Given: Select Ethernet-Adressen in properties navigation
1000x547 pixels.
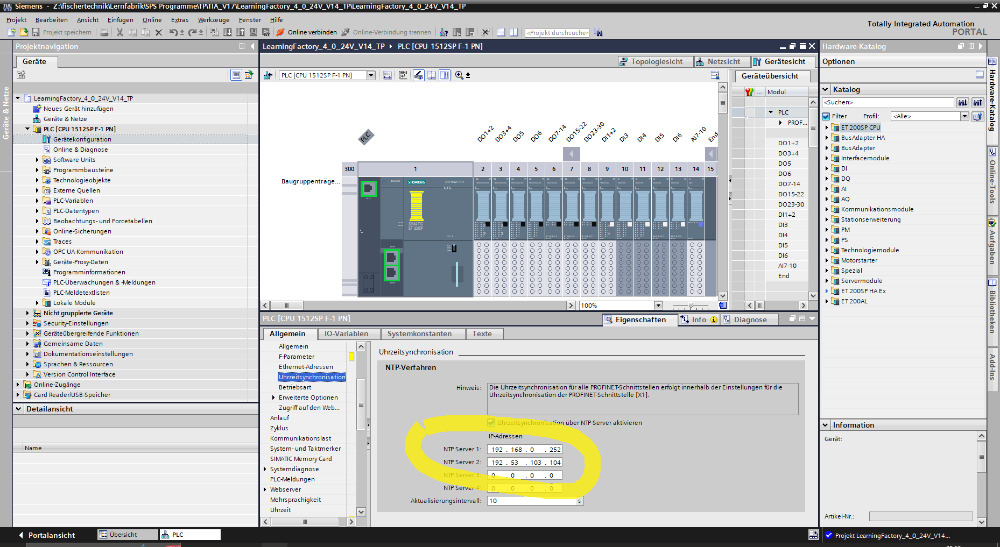Looking at the screenshot, I should pos(305,367).
